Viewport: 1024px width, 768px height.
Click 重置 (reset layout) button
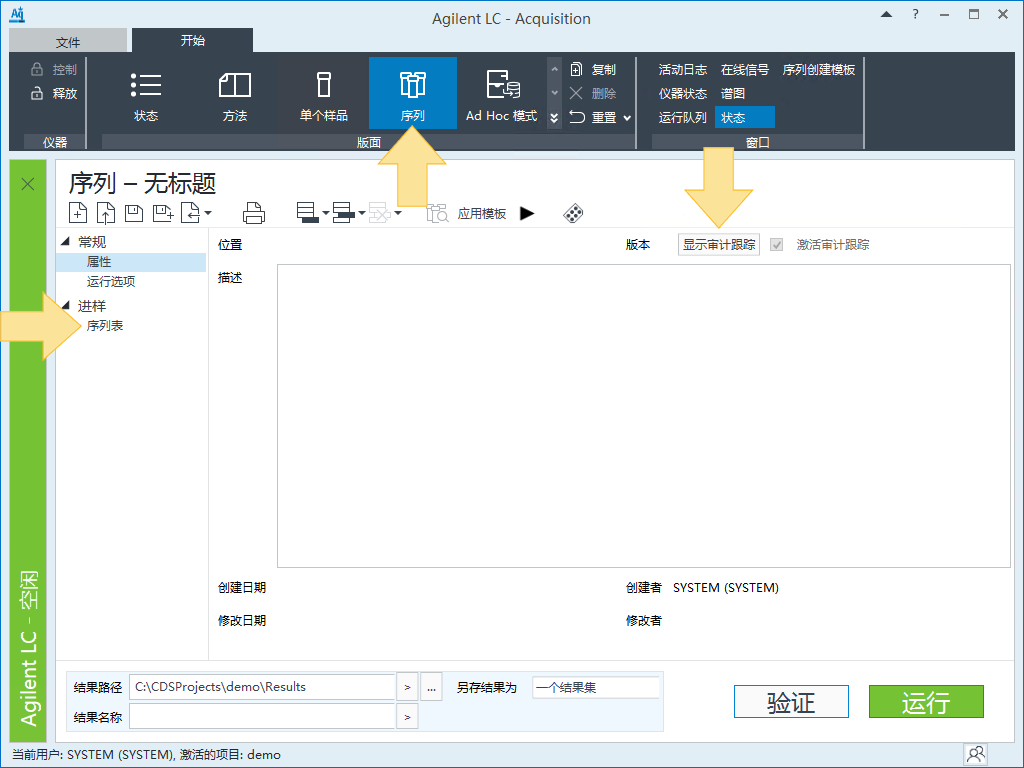pyautogui.click(x=593, y=118)
